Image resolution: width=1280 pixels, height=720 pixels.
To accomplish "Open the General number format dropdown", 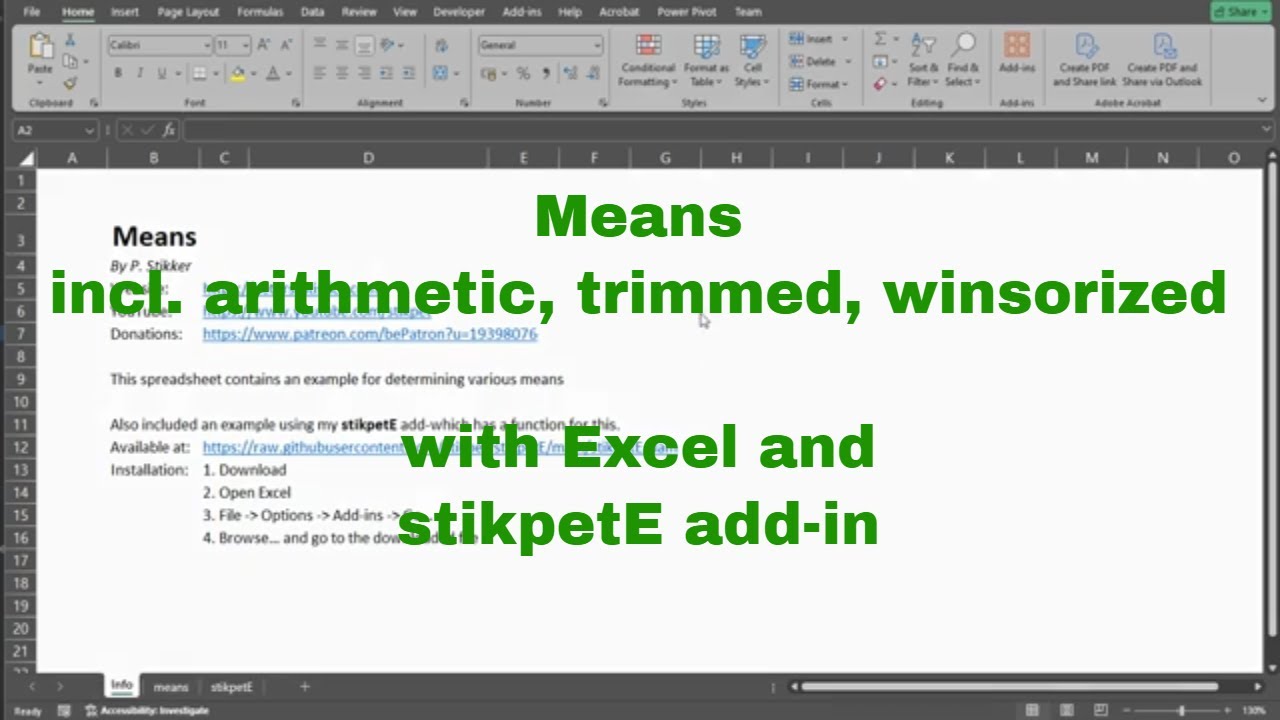I will [x=597, y=46].
